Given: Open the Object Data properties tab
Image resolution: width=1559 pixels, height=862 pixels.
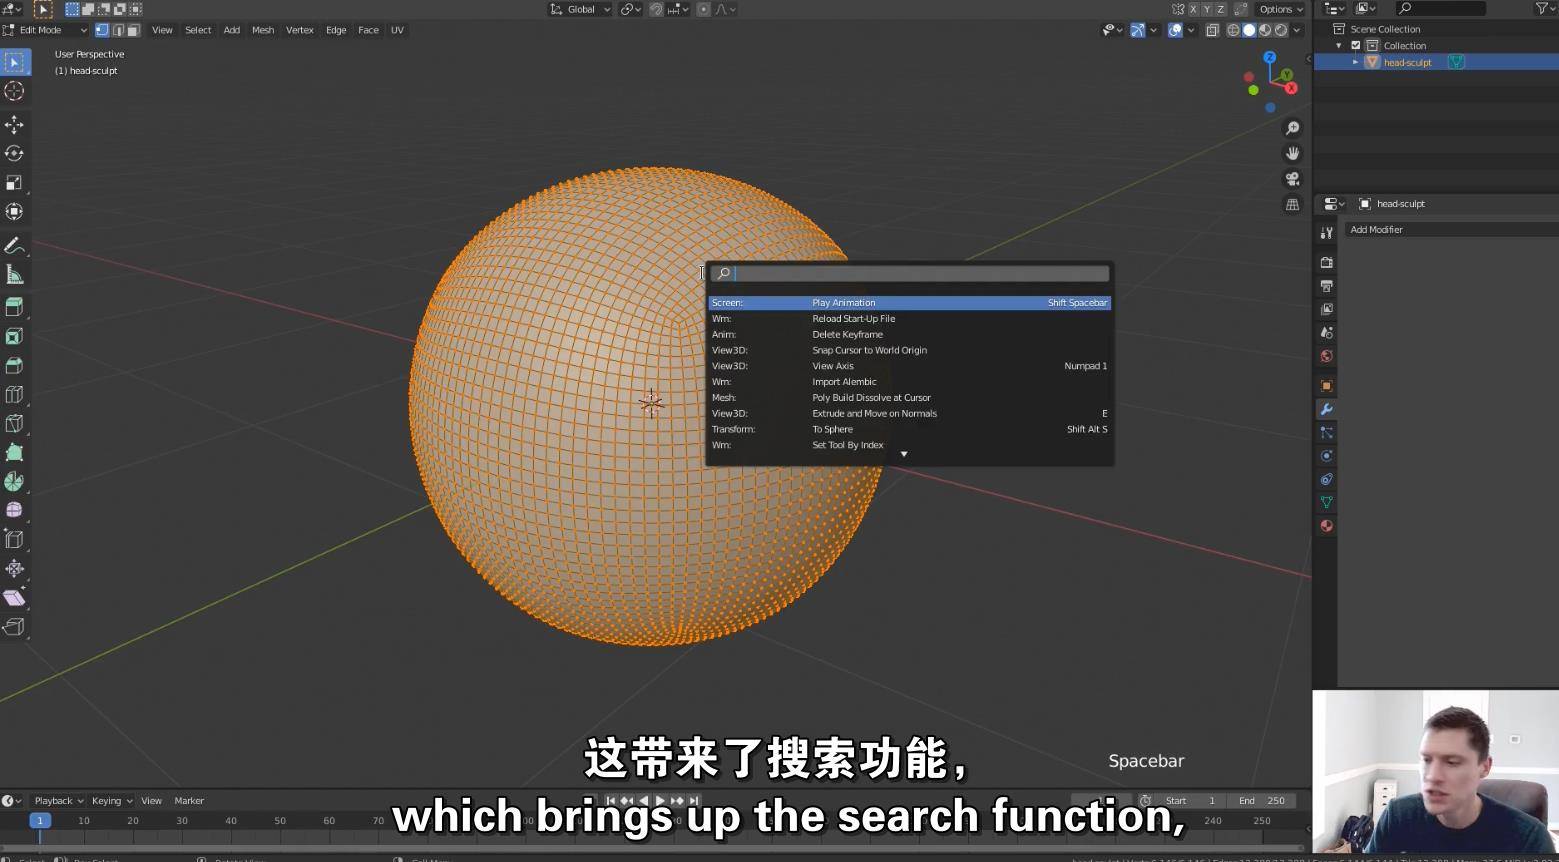Looking at the screenshot, I should coord(1326,502).
